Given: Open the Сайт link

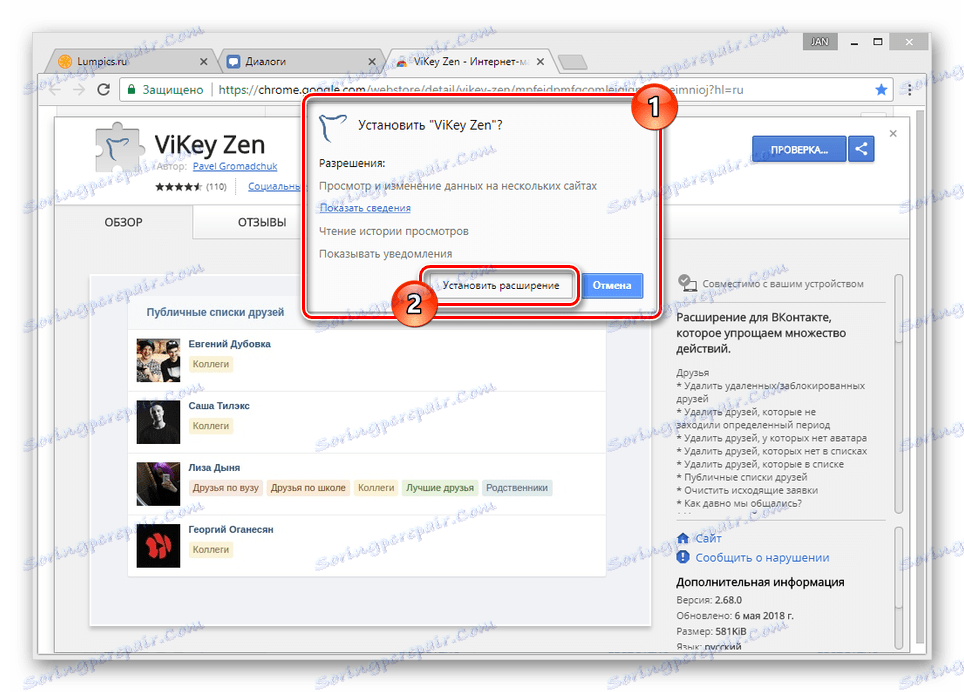Looking at the screenshot, I should (708, 538).
